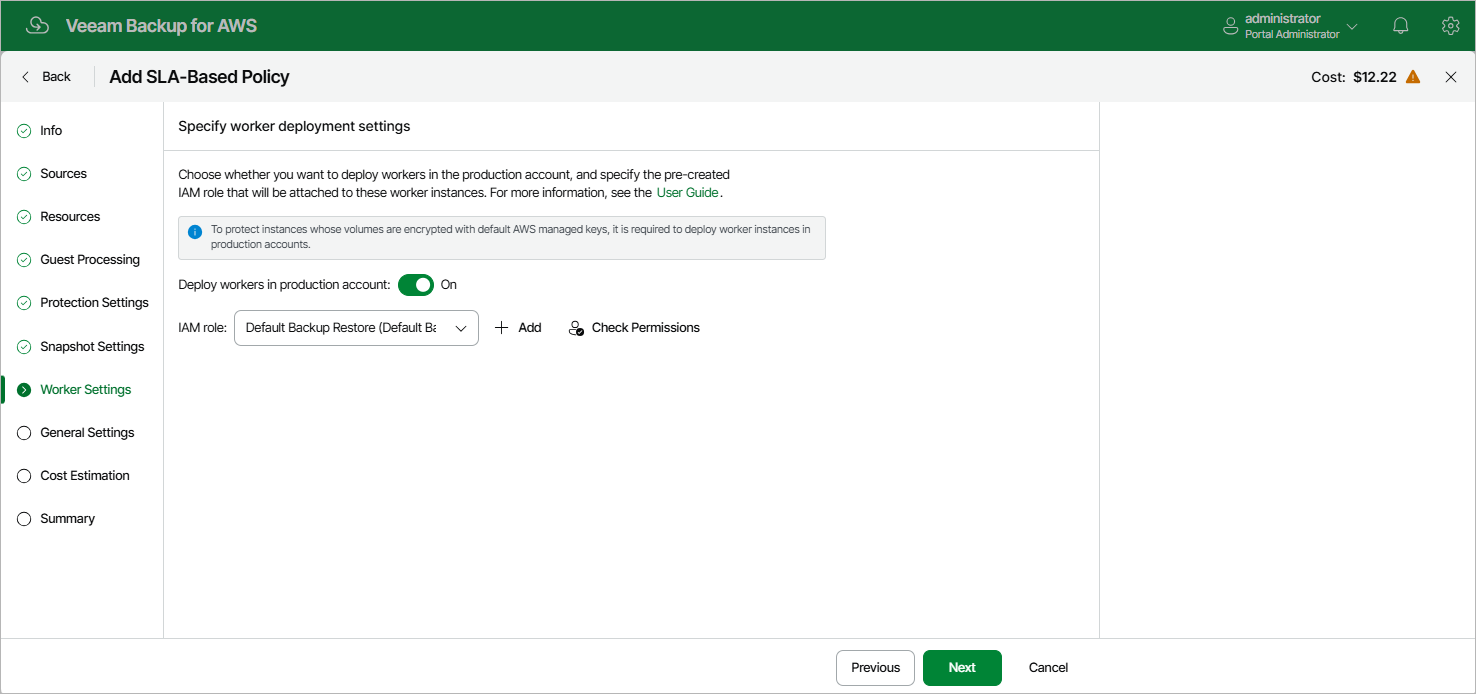Click the administrator user avatar icon
The image size is (1476, 694).
[1231, 26]
